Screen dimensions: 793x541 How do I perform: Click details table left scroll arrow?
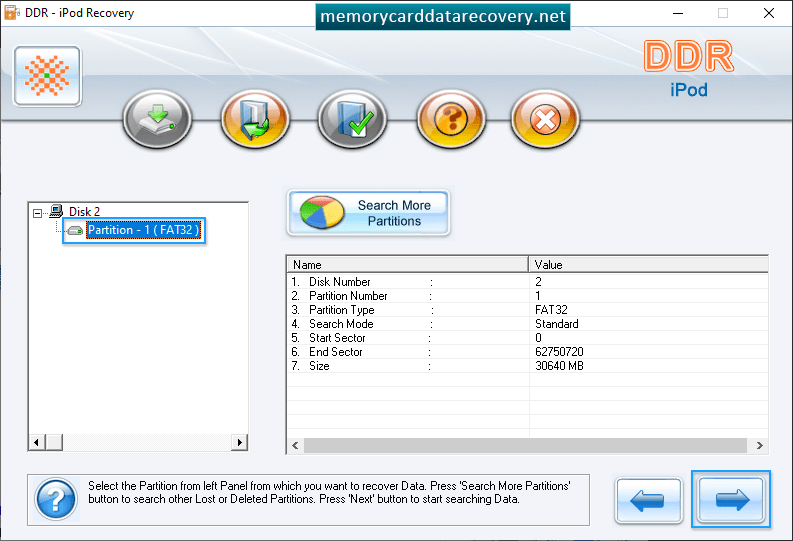tap(295, 445)
